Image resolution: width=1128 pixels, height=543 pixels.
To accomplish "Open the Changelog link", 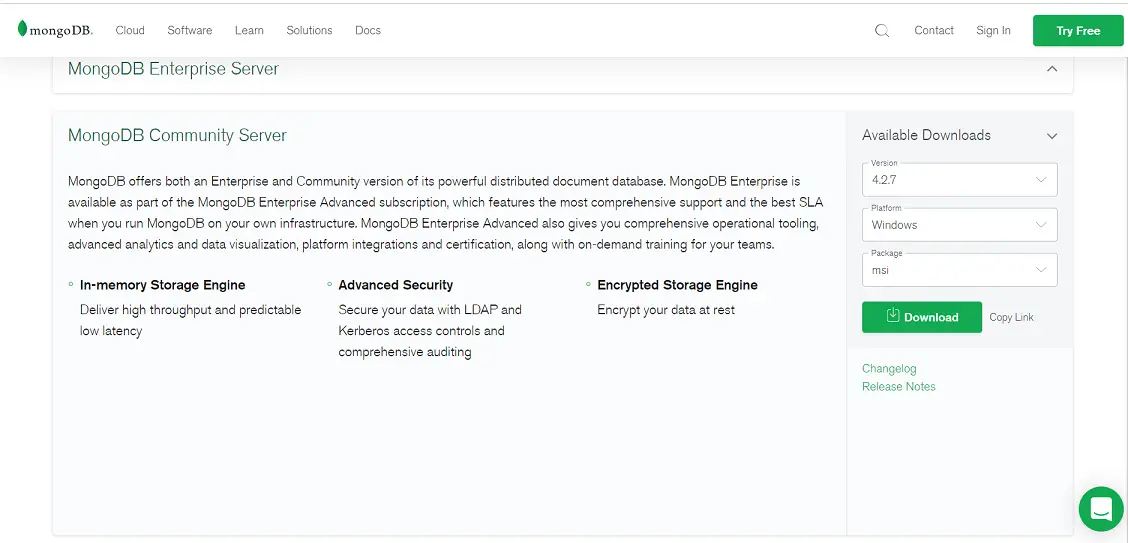I will (x=889, y=368).
